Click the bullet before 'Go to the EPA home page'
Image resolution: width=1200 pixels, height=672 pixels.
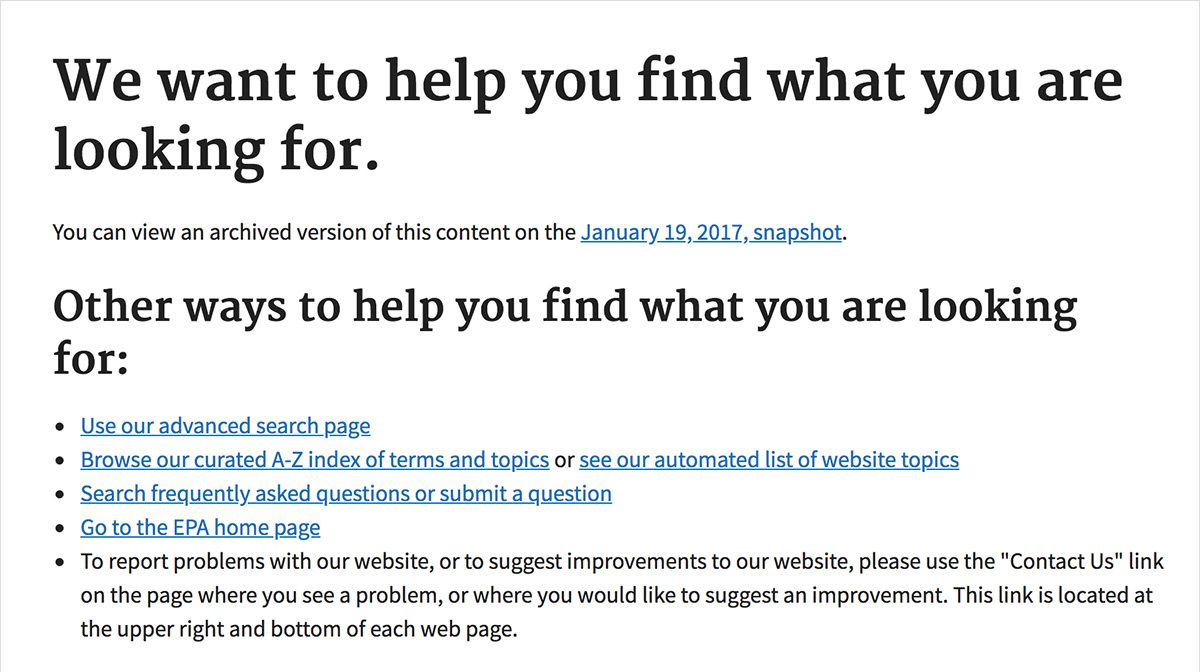tap(61, 529)
